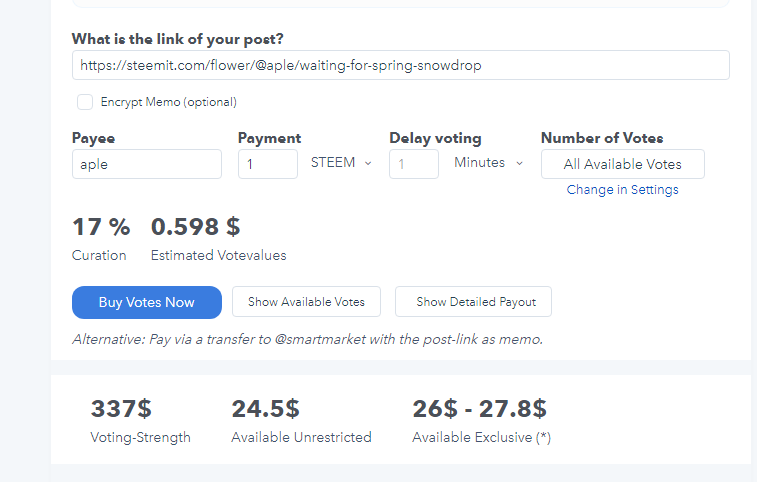Open the Minutes delay unit selector
Viewport: 757px width, 482px height.
pos(488,163)
